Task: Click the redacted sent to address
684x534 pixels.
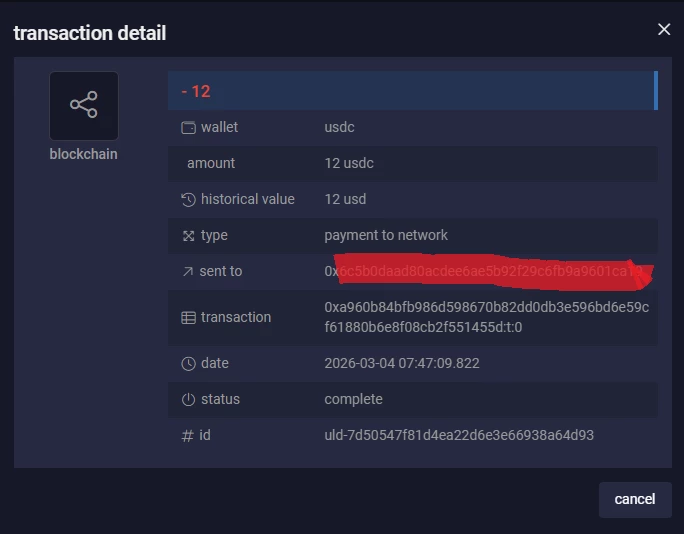Action: [x=489, y=271]
